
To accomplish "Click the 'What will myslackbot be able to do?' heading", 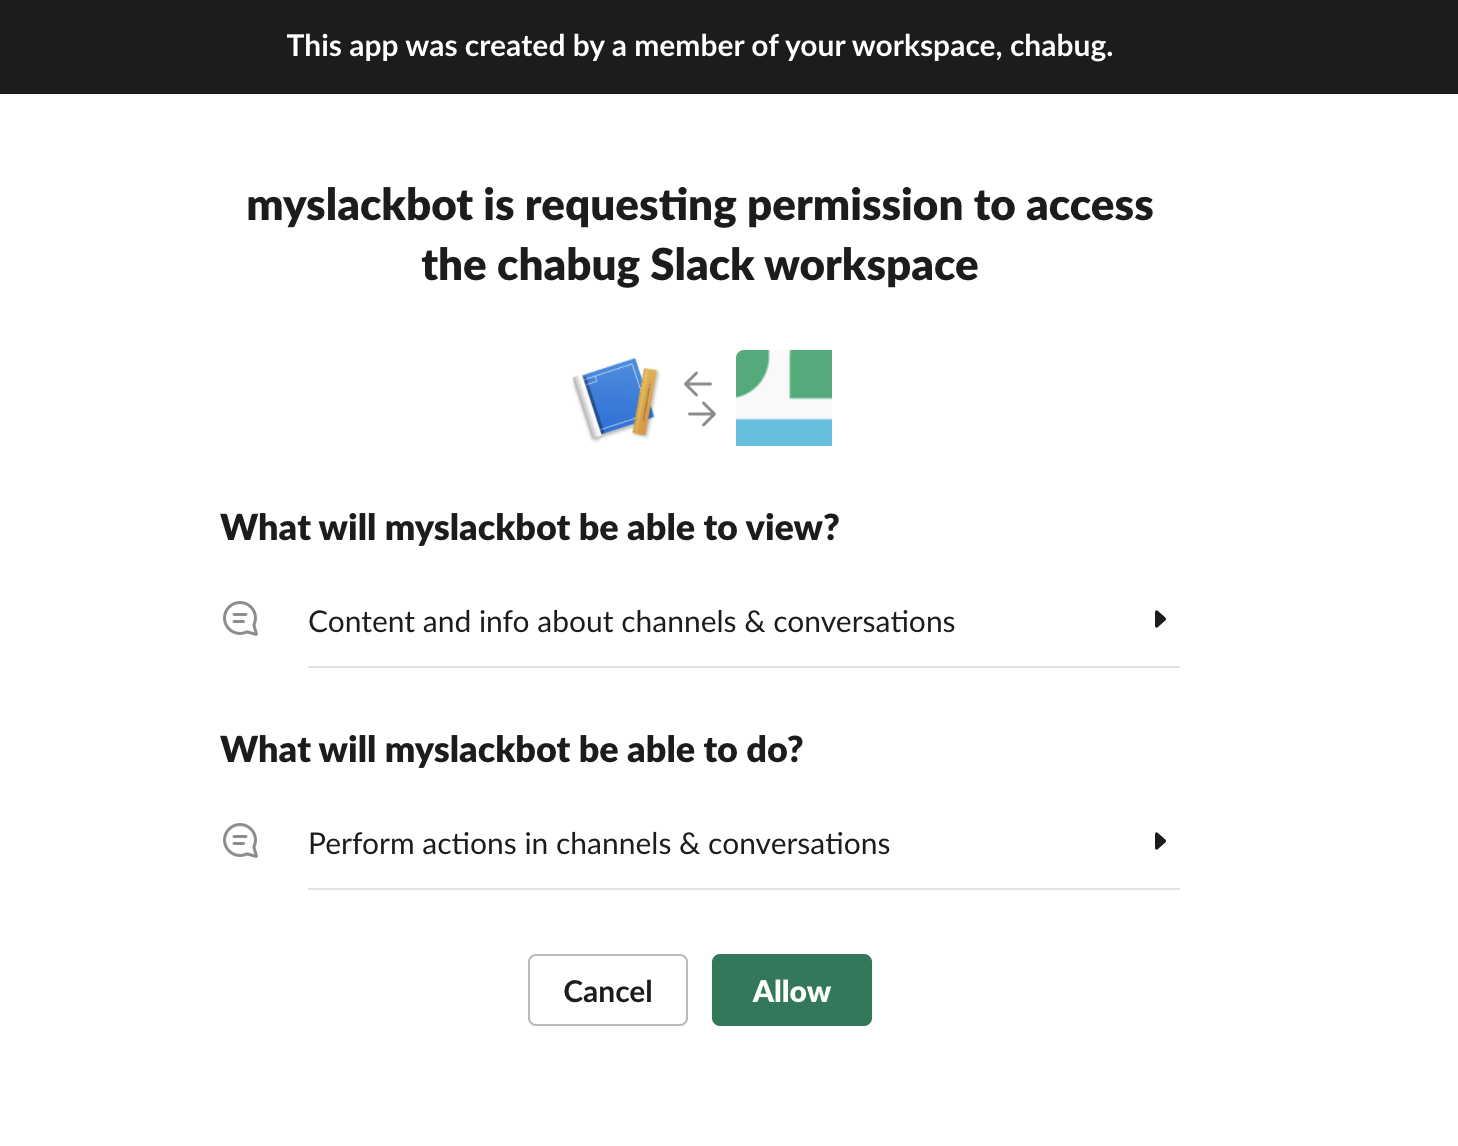I will [x=512, y=749].
